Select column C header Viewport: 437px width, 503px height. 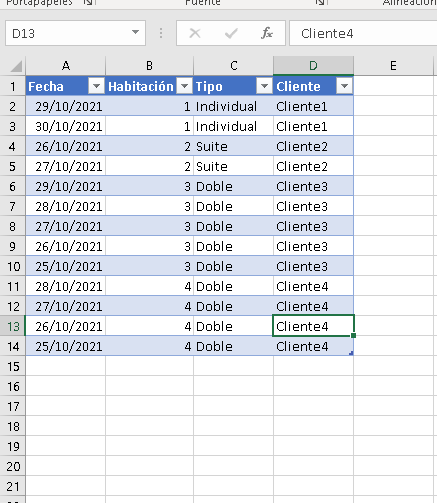[234, 66]
